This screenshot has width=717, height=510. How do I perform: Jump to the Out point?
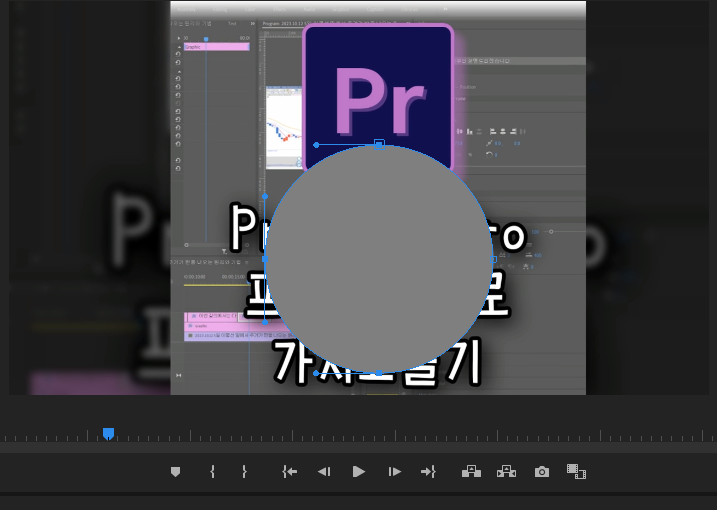point(428,472)
